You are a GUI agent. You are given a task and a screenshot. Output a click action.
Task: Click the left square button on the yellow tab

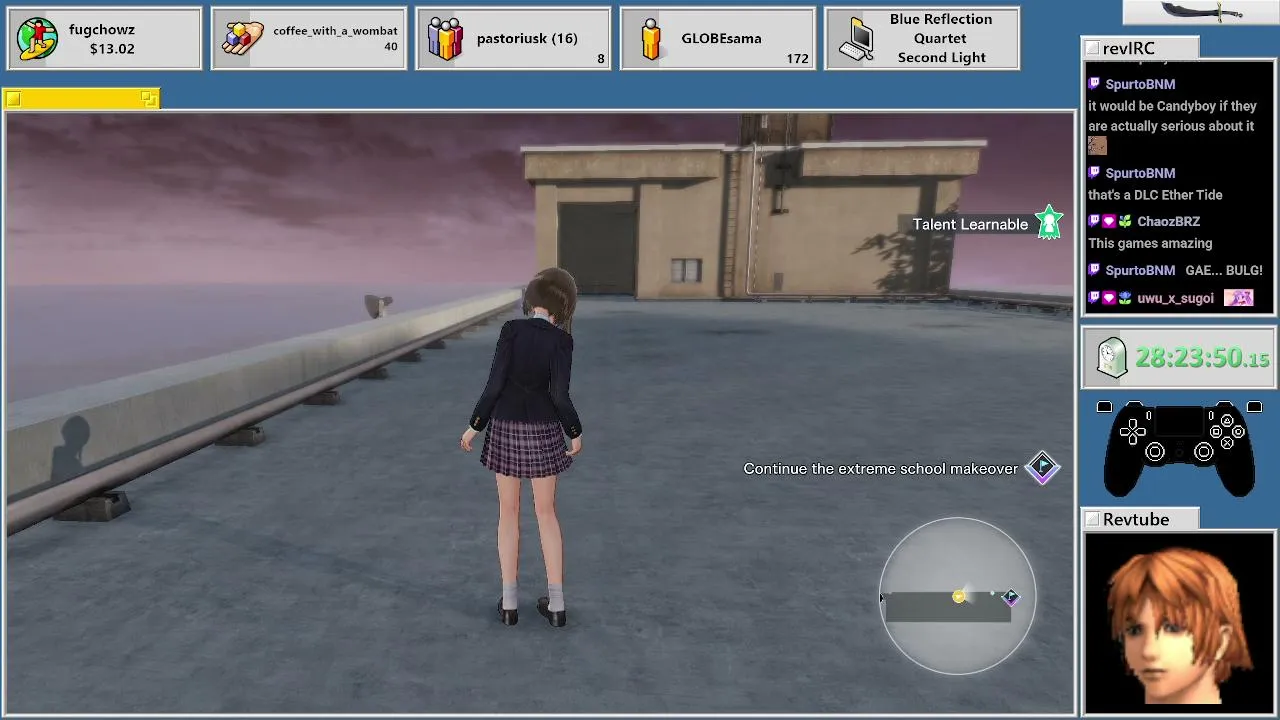pos(13,98)
